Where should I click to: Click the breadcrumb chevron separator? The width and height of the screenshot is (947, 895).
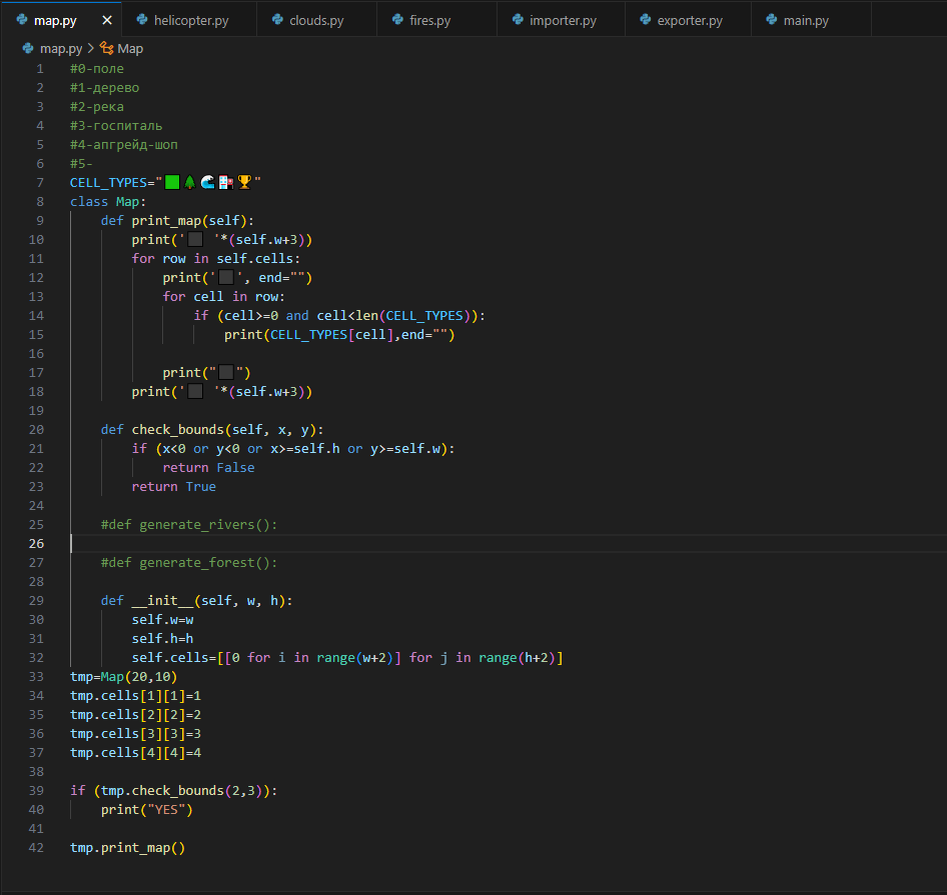(91, 48)
